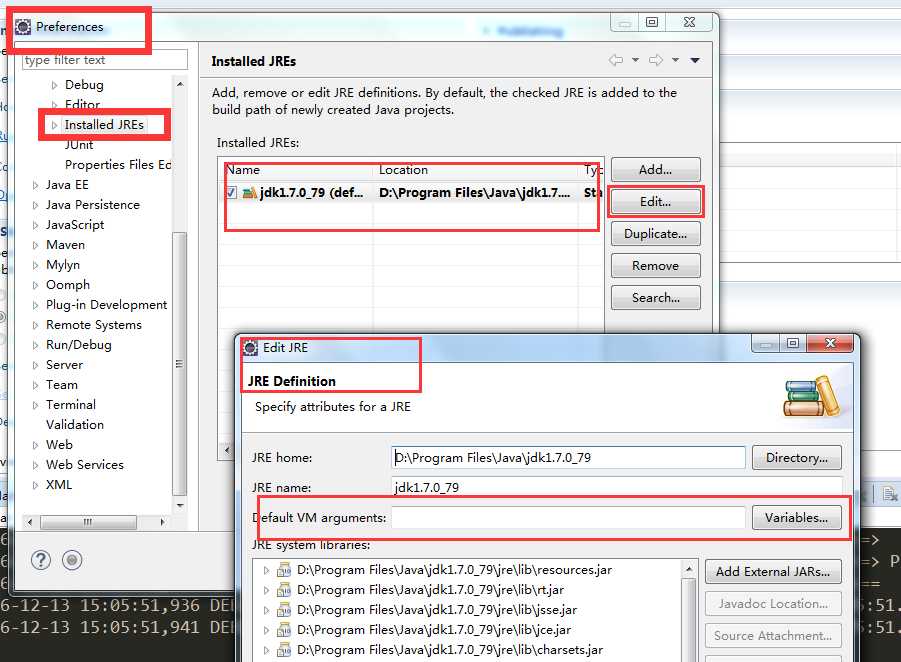Select Plug-in Development in the tree

tap(106, 305)
